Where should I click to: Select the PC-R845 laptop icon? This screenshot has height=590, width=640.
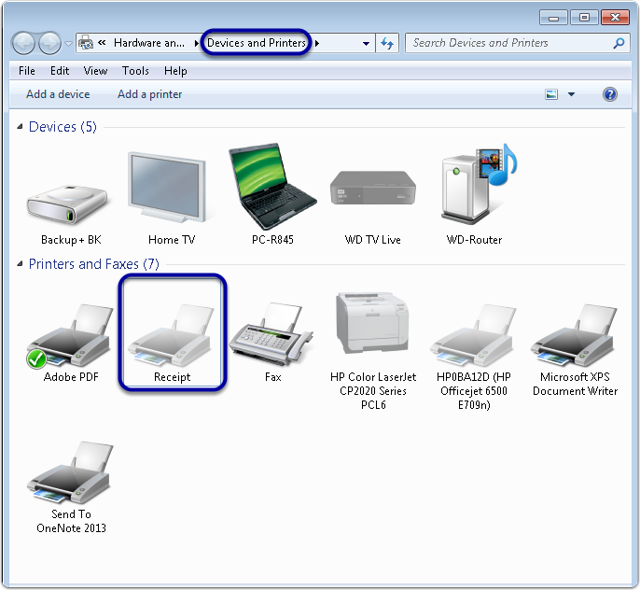tap(272, 186)
